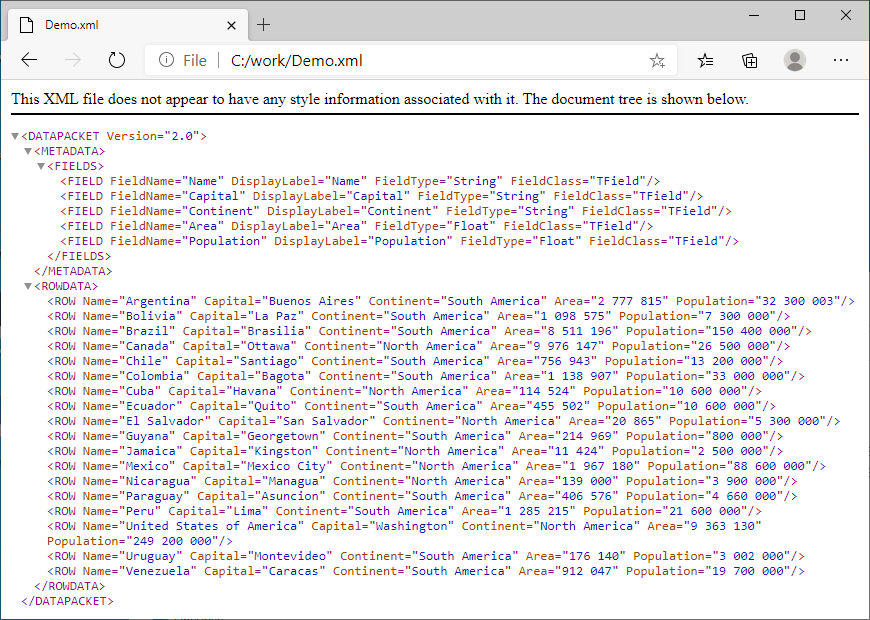Open the user profile avatar
Image resolution: width=870 pixels, height=620 pixels.
click(x=795, y=60)
